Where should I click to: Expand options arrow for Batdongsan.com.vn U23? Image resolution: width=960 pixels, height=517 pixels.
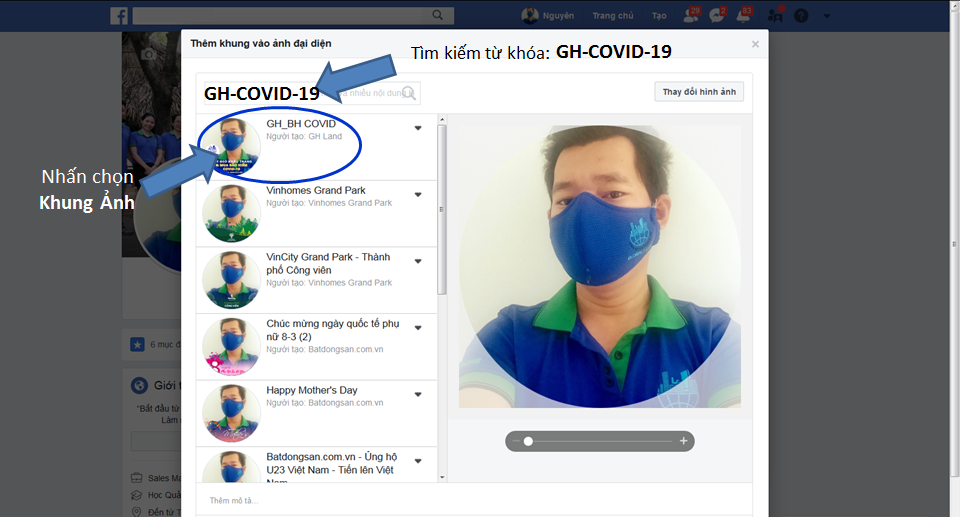click(x=418, y=461)
